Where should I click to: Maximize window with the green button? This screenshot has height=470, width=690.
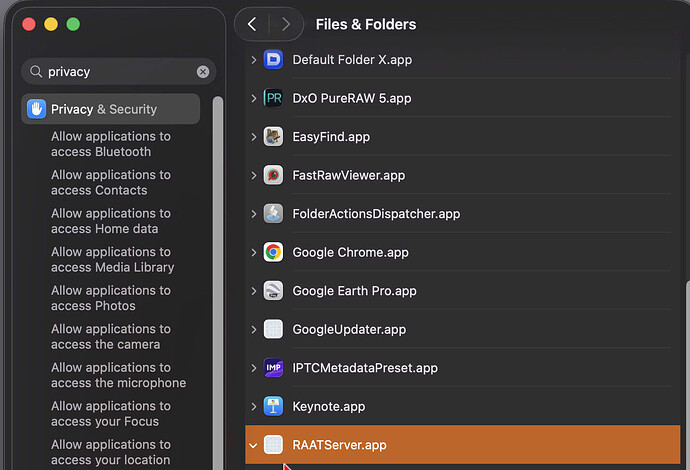click(x=73, y=24)
